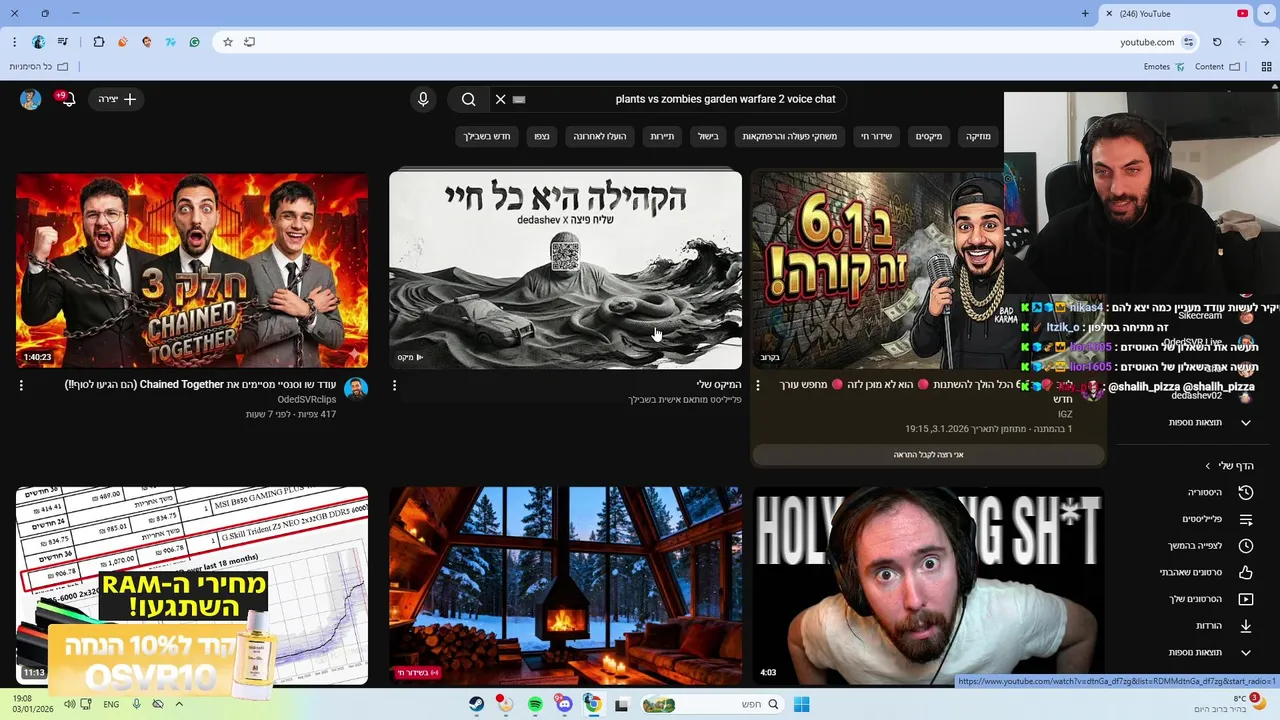
Task: Open the YouTube account avatar menu
Action: tap(31, 99)
